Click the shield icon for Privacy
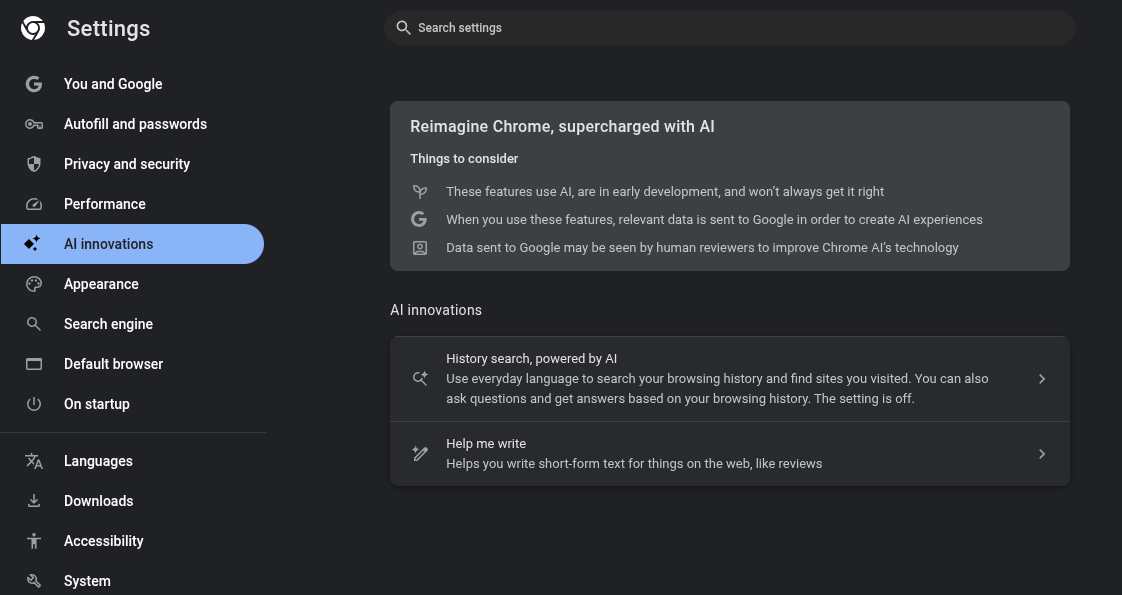 click(34, 164)
